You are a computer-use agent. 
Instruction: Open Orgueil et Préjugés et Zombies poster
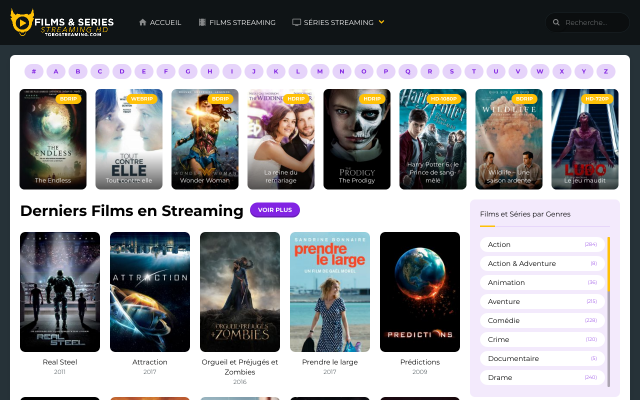(x=240, y=292)
